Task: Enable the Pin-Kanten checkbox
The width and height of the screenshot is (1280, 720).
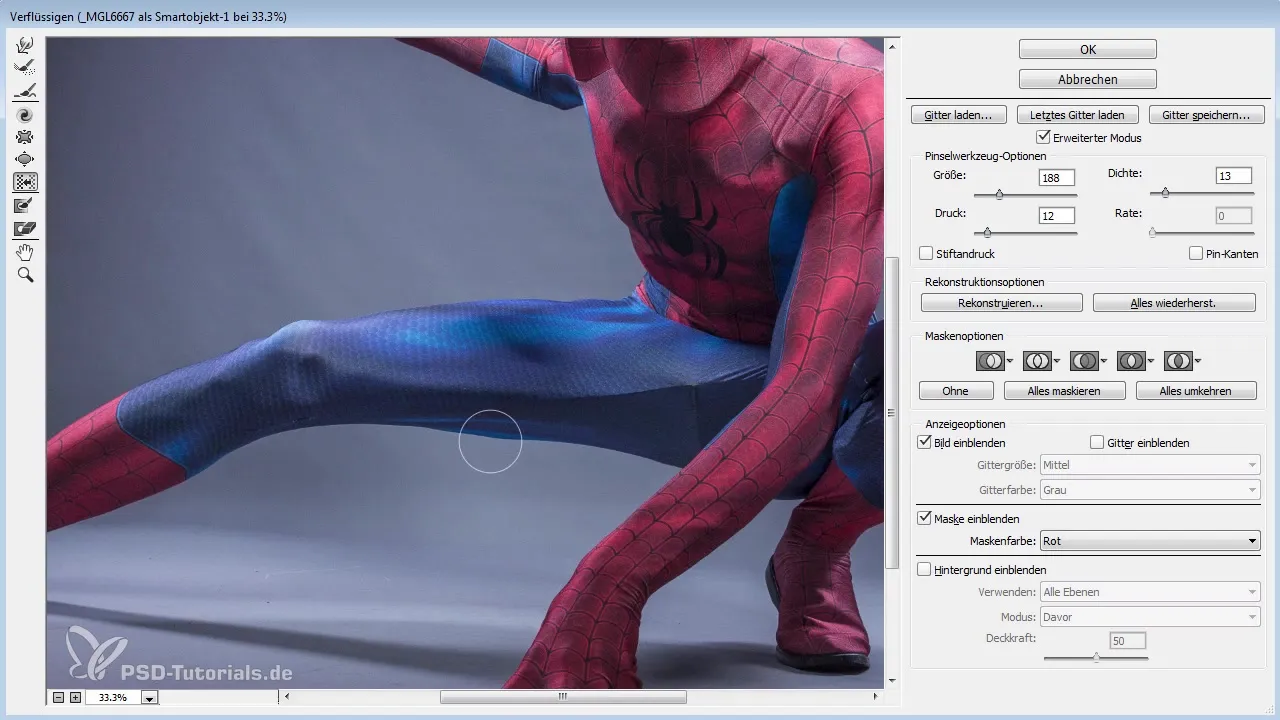Action: tap(1196, 254)
